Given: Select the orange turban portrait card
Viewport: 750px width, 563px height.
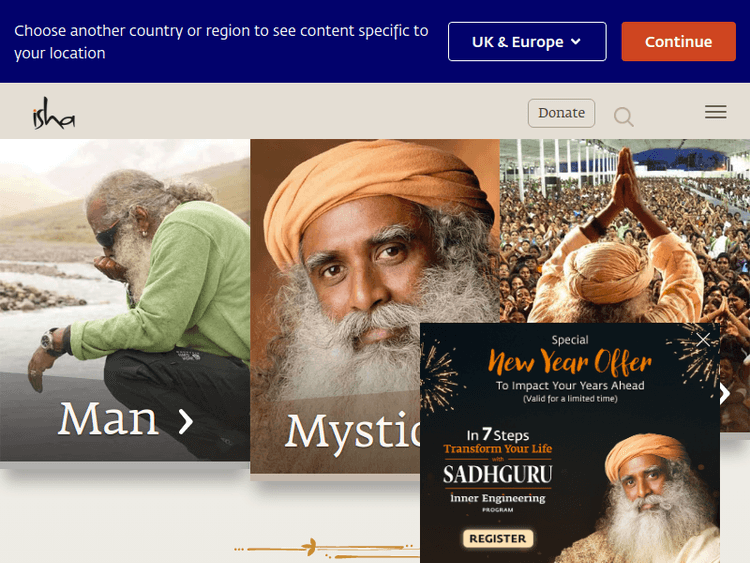Looking at the screenshot, I should (x=335, y=306).
